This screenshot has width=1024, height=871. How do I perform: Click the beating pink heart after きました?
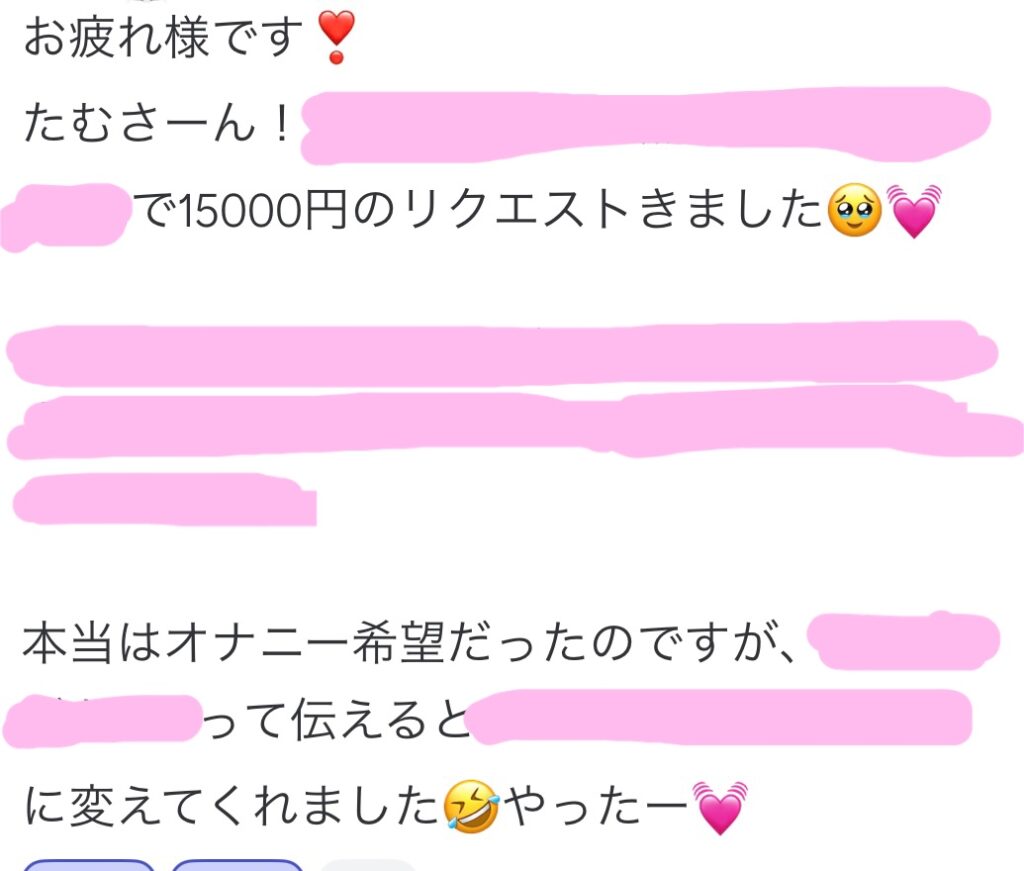[x=913, y=210]
